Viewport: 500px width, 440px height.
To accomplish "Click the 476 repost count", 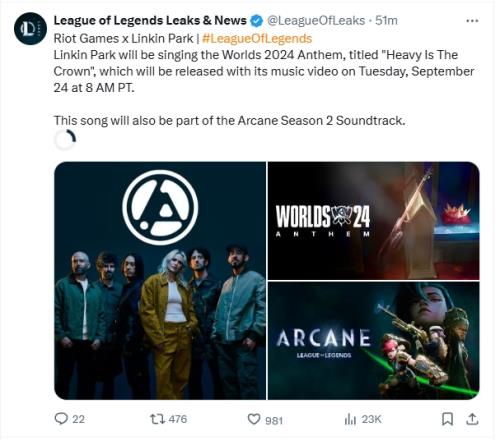I will pyautogui.click(x=178, y=419).
